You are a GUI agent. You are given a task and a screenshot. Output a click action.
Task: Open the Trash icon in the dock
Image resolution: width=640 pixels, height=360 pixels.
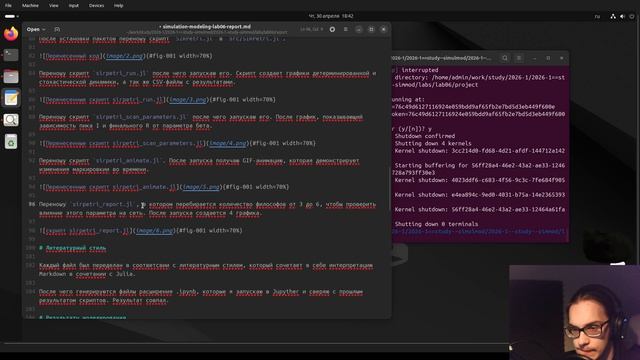tap(11, 142)
